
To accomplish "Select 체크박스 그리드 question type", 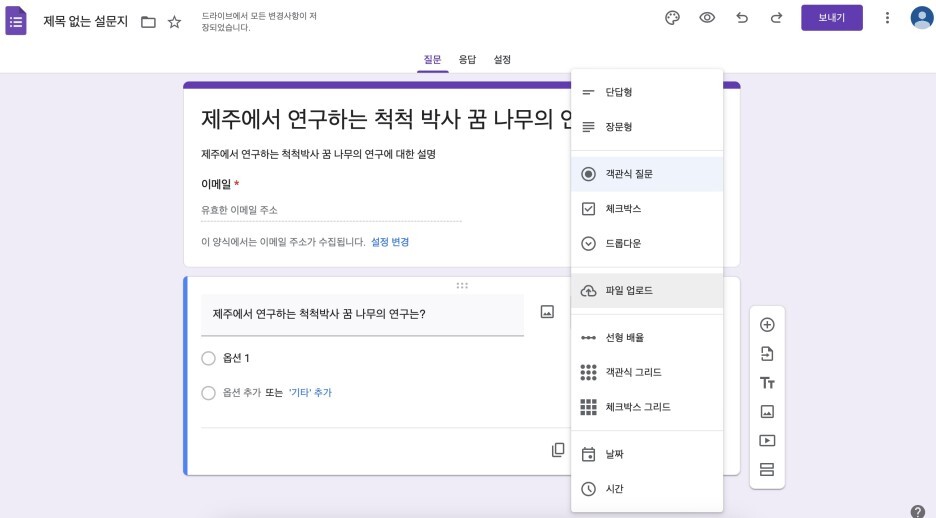I will point(647,407).
